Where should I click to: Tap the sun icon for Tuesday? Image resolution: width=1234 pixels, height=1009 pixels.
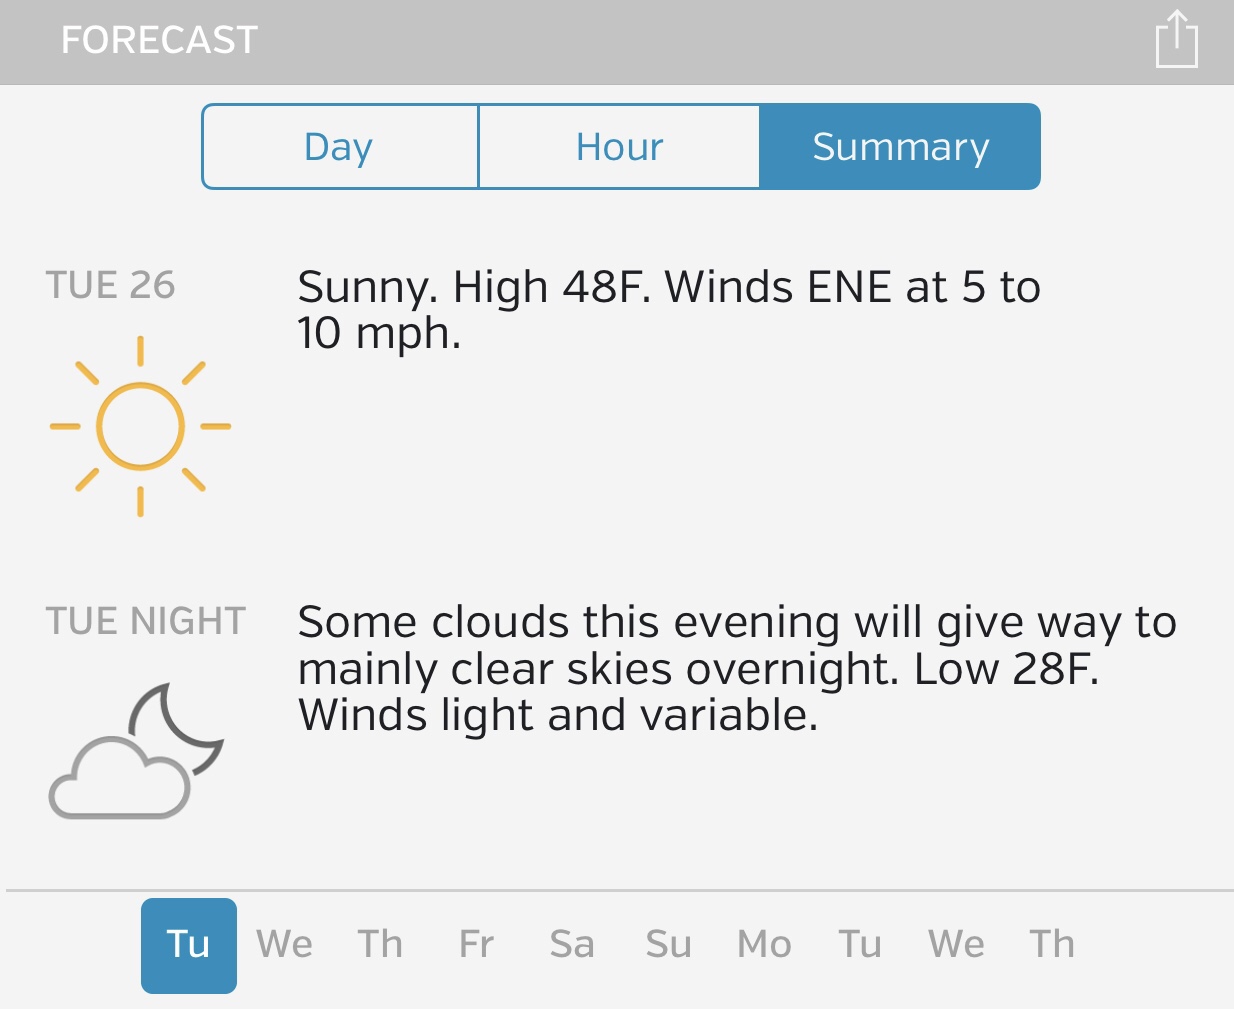pyautogui.click(x=140, y=426)
